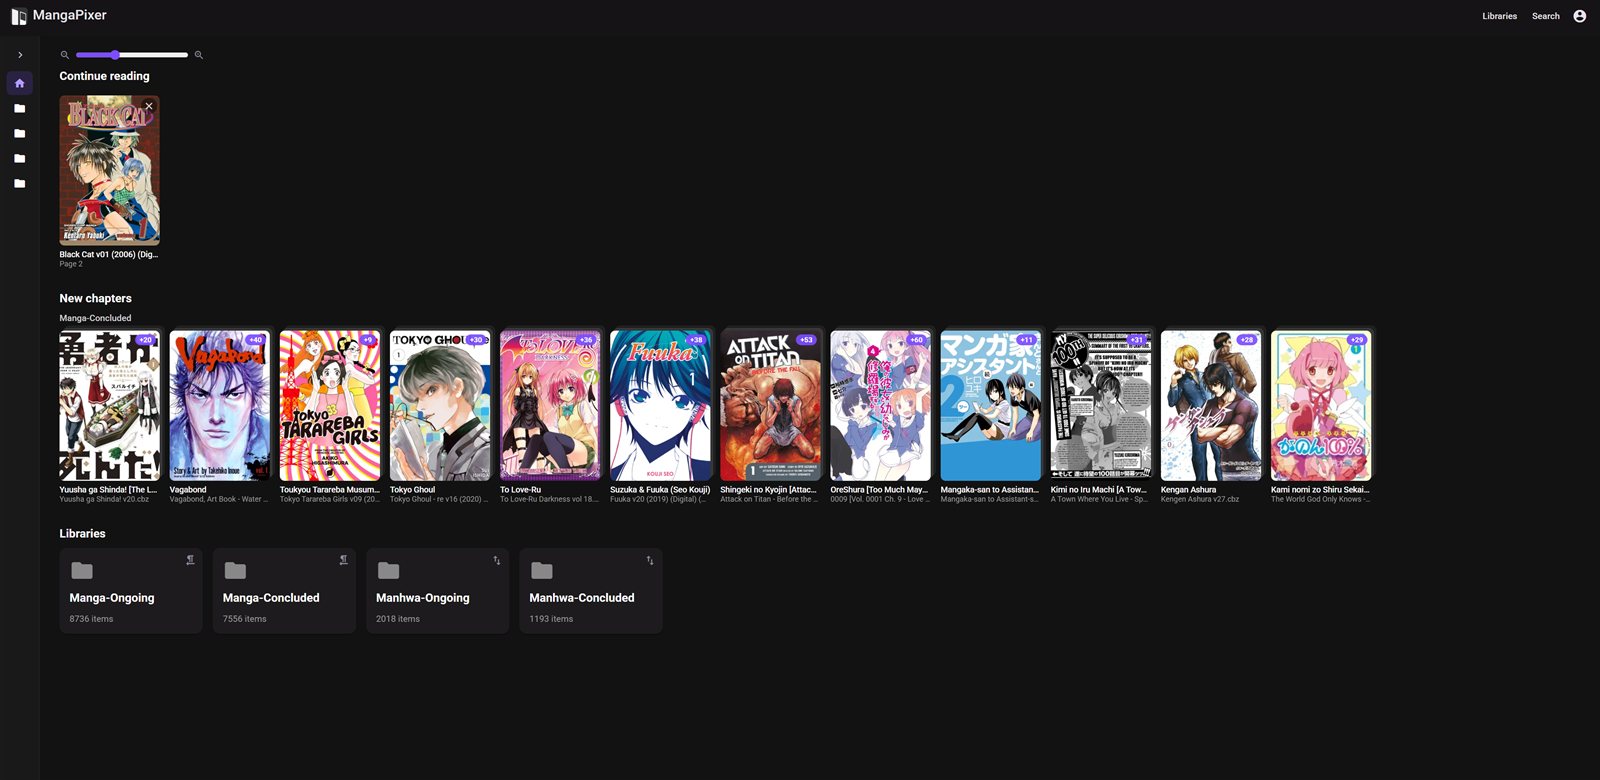Click the folder icon on Manhwa-Concluded card
Viewport: 1600px width, 780px height.
[x=542, y=570]
